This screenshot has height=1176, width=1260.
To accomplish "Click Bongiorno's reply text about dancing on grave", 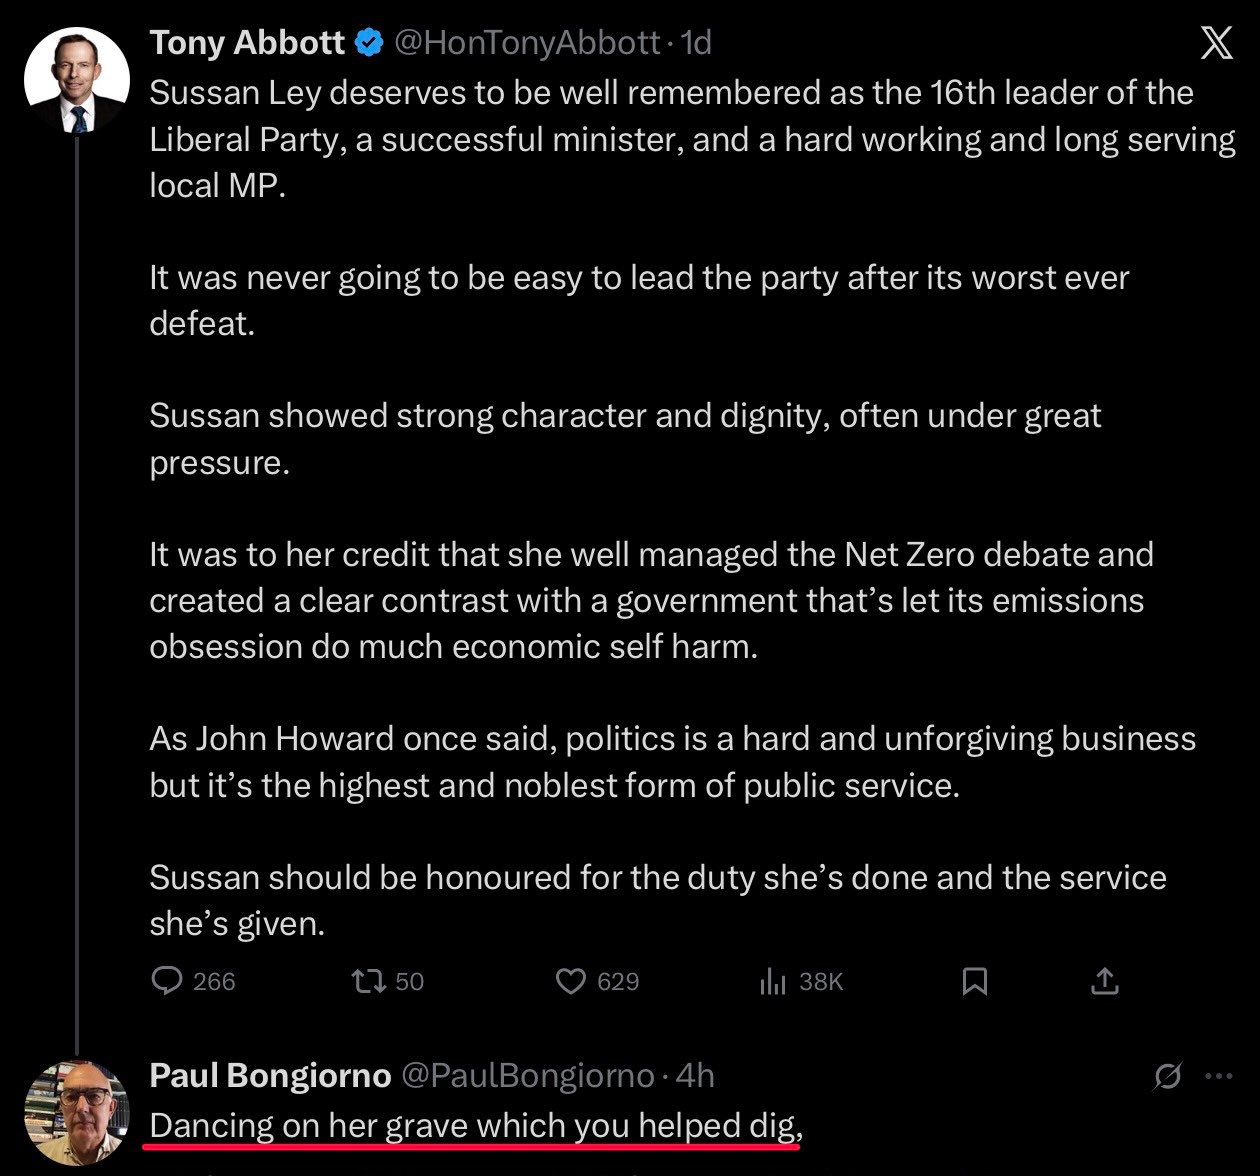I will [x=476, y=1126].
